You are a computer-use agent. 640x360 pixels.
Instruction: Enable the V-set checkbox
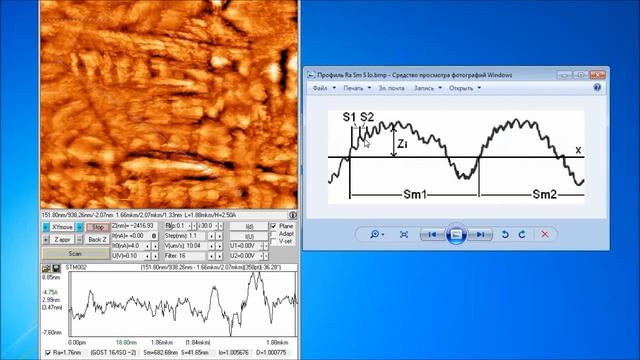click(273, 241)
